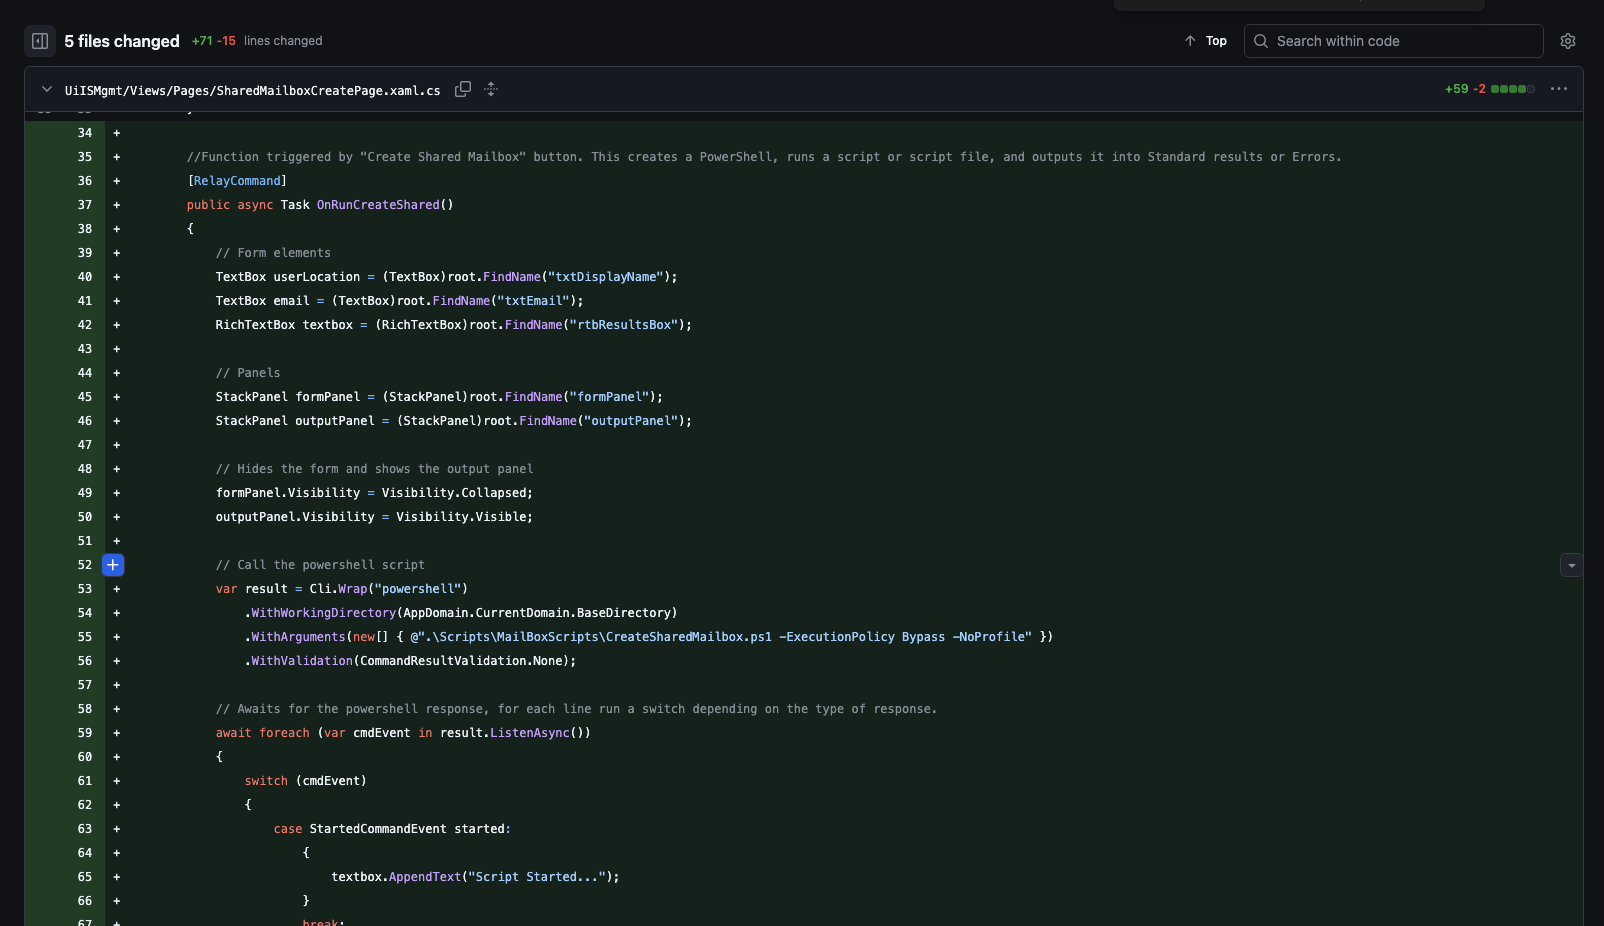Expand all lines of the file diff
Image resolution: width=1604 pixels, height=926 pixels.
(491, 89)
